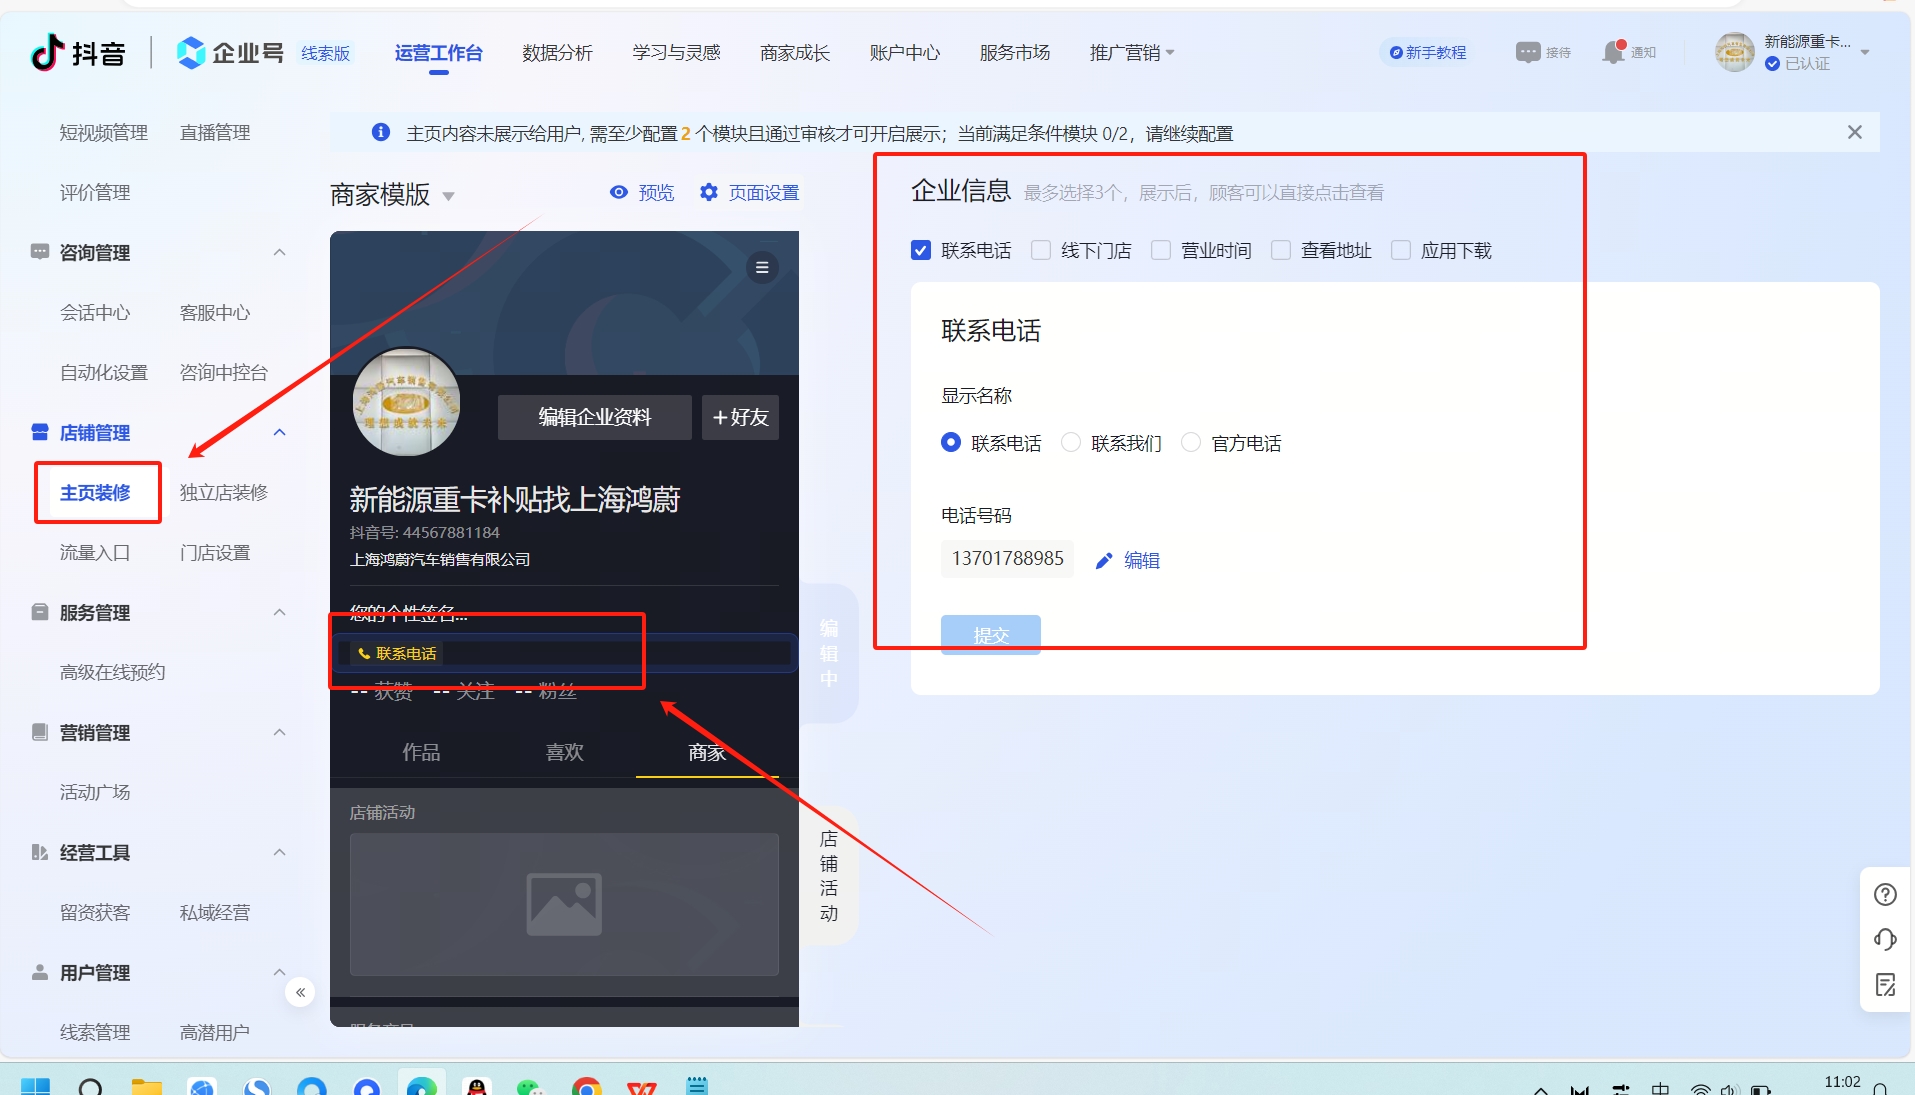Click the 新手教程 tutorial badge
This screenshot has height=1095, width=1915.
coord(1428,52)
